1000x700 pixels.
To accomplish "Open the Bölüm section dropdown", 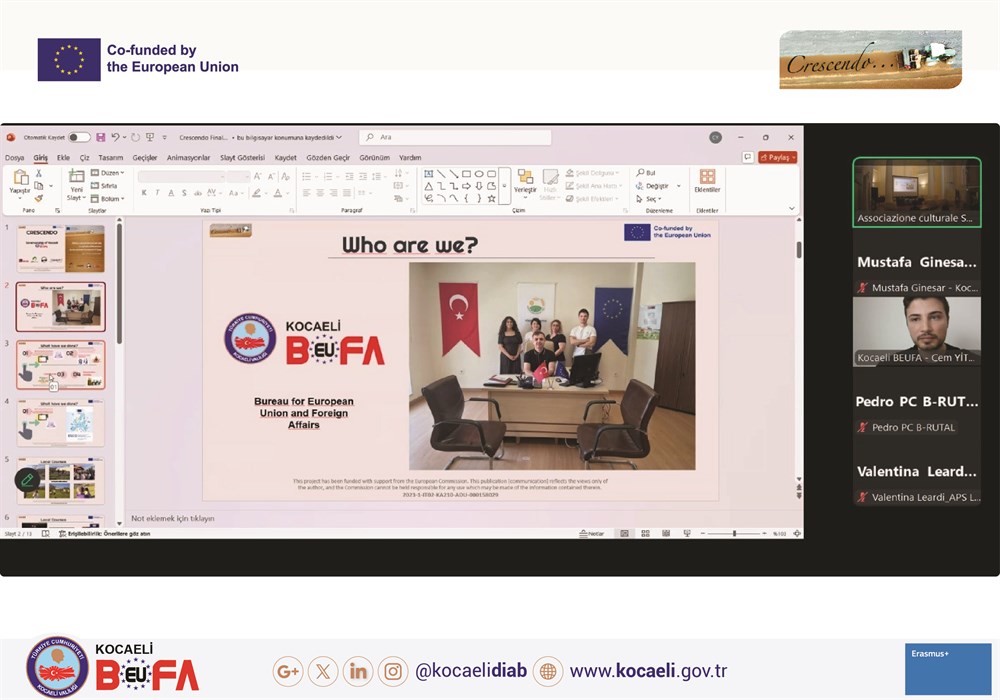I will (107, 199).
